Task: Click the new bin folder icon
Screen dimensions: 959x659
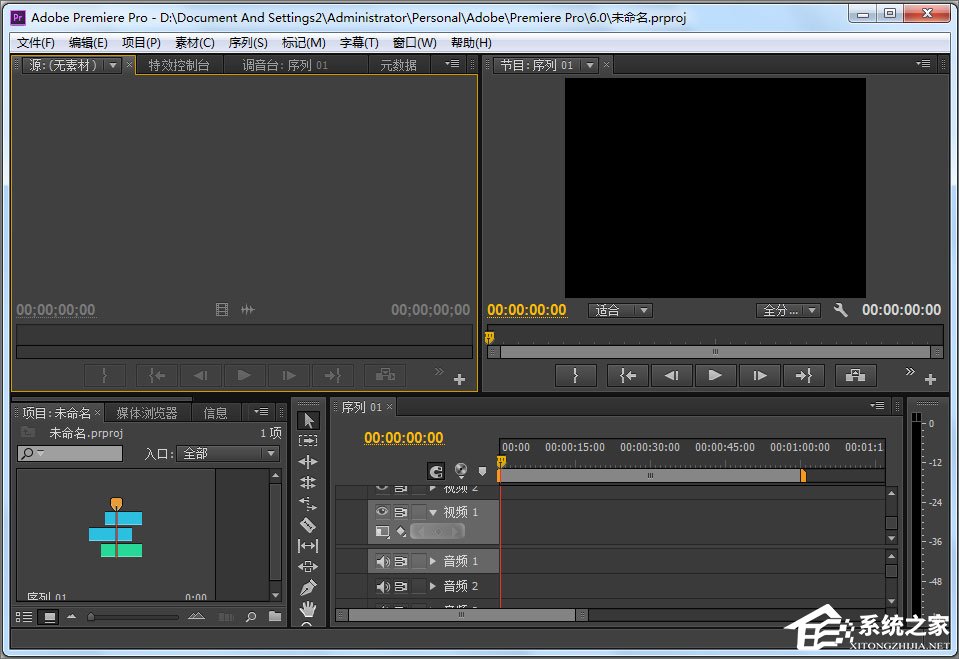Action: pyautogui.click(x=275, y=616)
